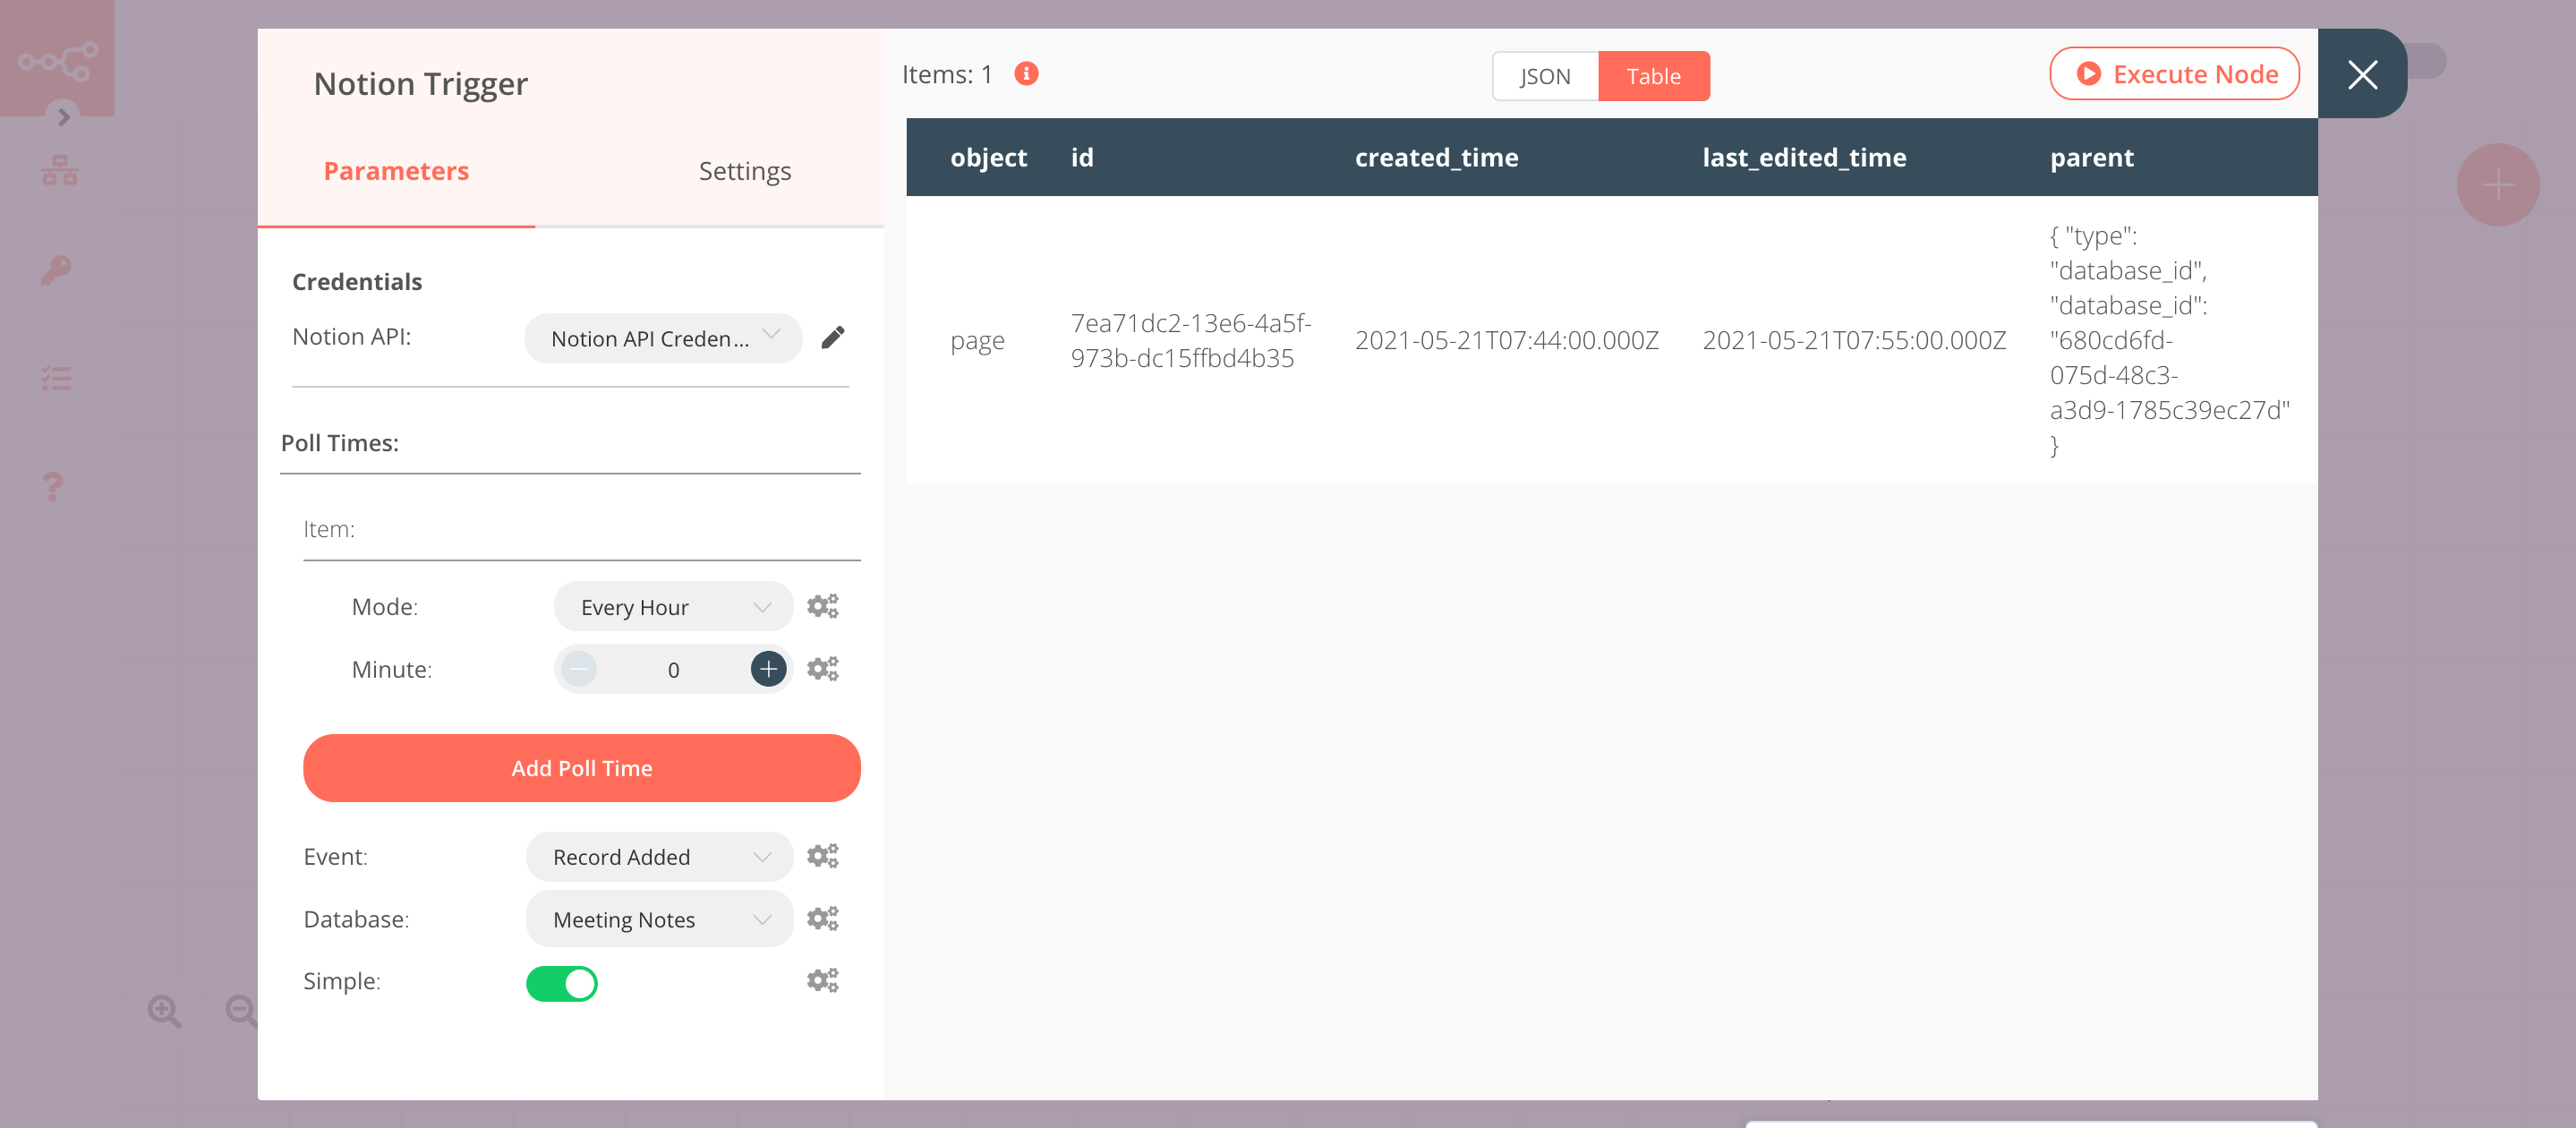Open gear settings beside the Database parameter
The height and width of the screenshot is (1128, 2576).
pos(822,918)
